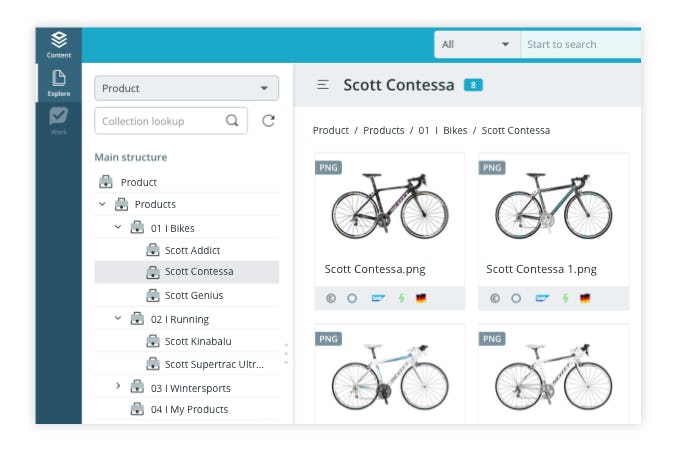
Task: Click the Scott Contessa 1.png file name
Action: pyautogui.click(x=541, y=269)
